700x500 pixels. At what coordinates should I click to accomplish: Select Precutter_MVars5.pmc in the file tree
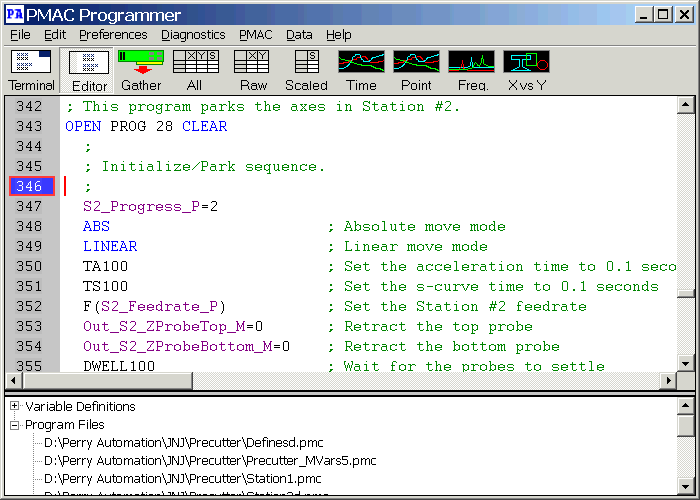tap(210, 461)
